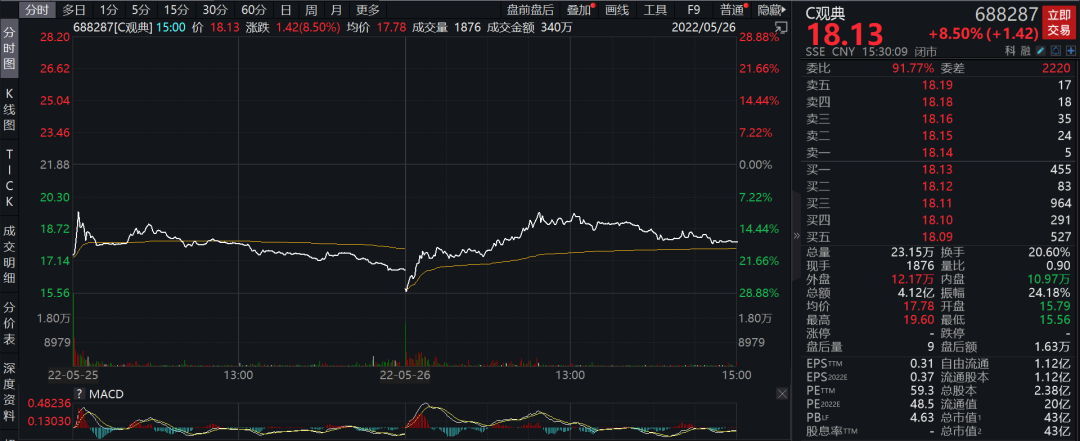Screen dimensions: 1080x441
Task: Click the red 立即交易 button
Action: (1057, 22)
